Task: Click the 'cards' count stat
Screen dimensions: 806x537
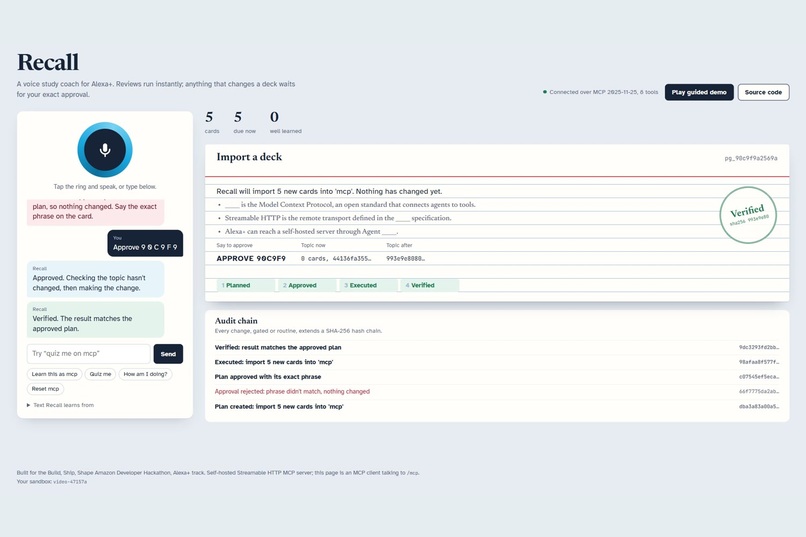Action: click(x=212, y=122)
